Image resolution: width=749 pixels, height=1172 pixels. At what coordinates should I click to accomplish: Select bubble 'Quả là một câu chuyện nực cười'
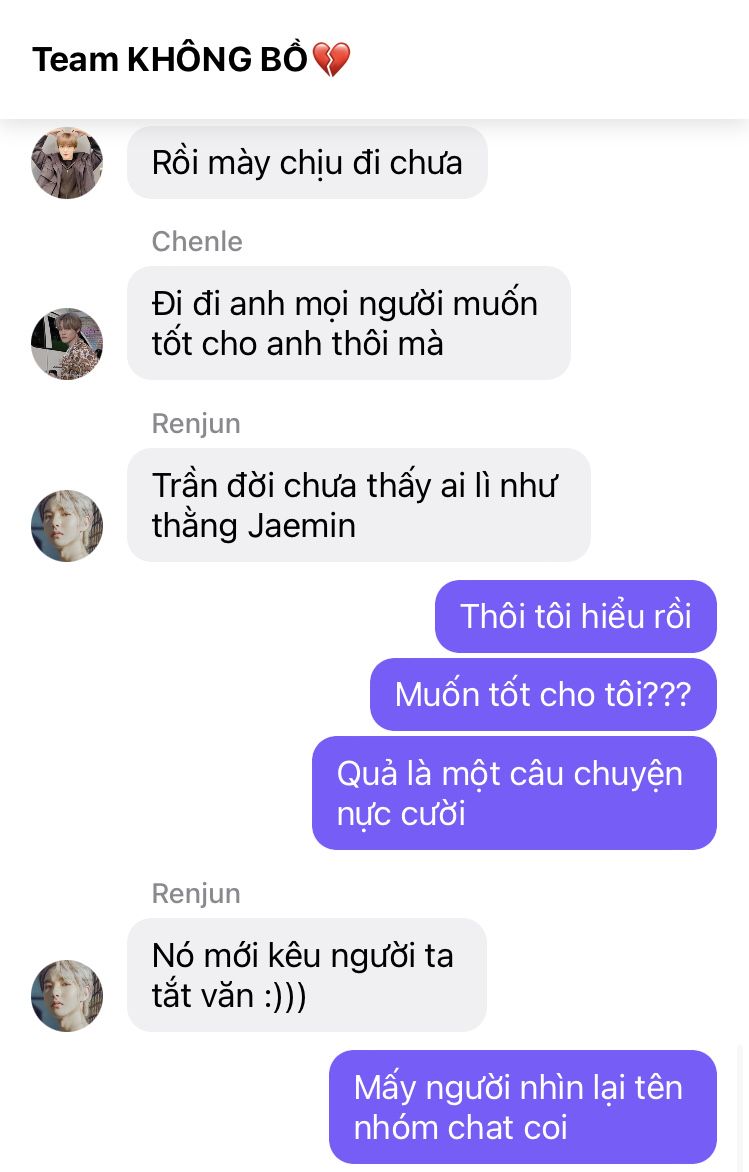(514, 793)
